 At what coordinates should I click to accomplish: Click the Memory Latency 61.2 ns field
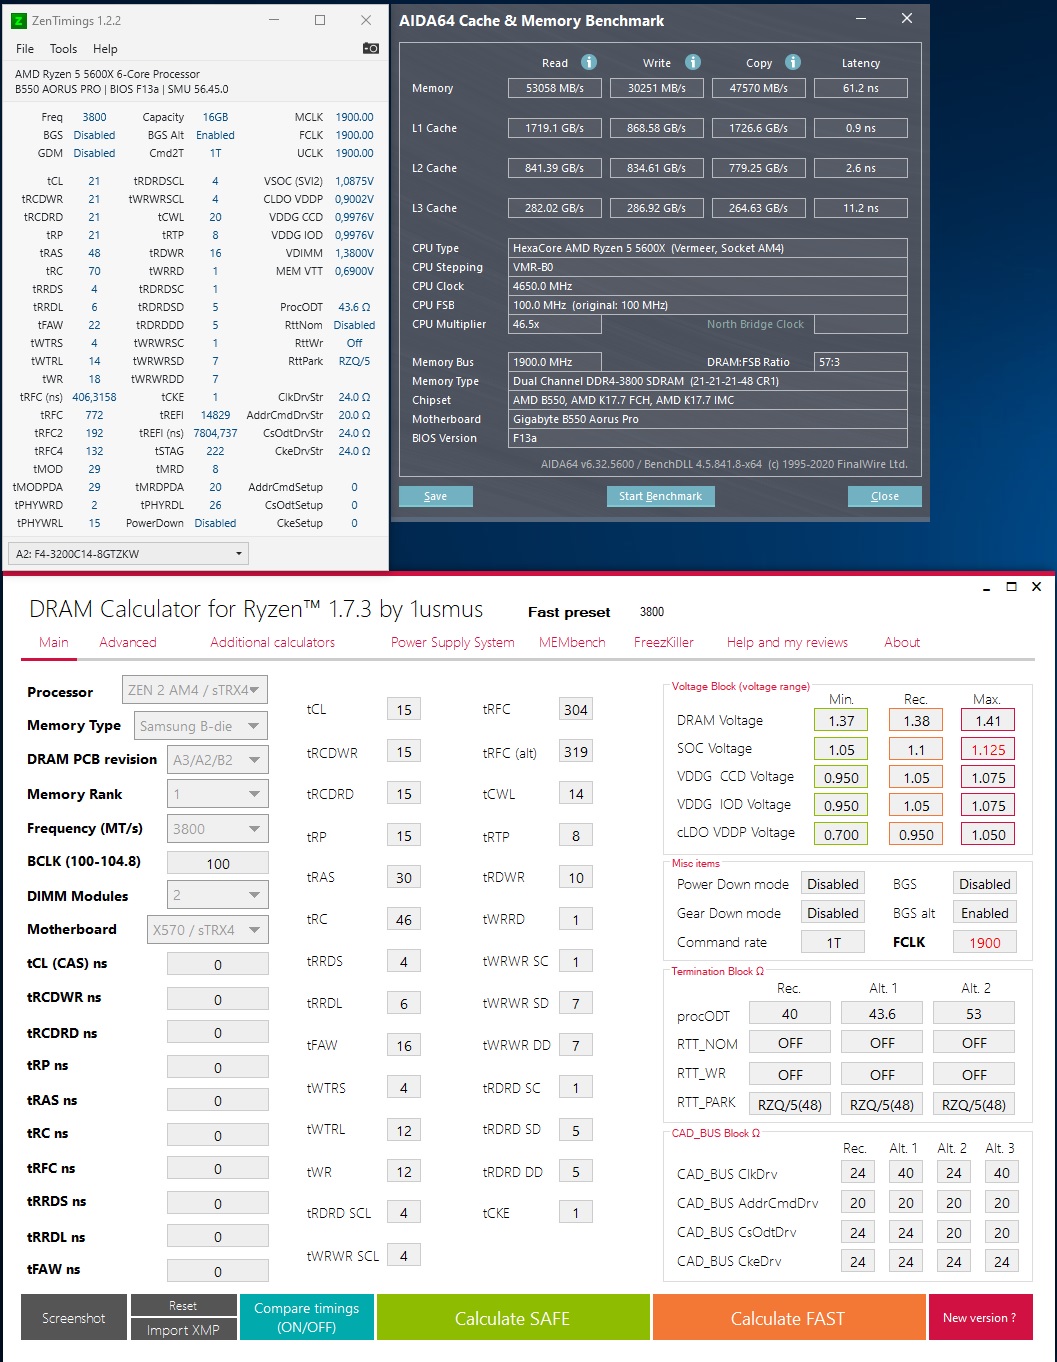pos(861,88)
